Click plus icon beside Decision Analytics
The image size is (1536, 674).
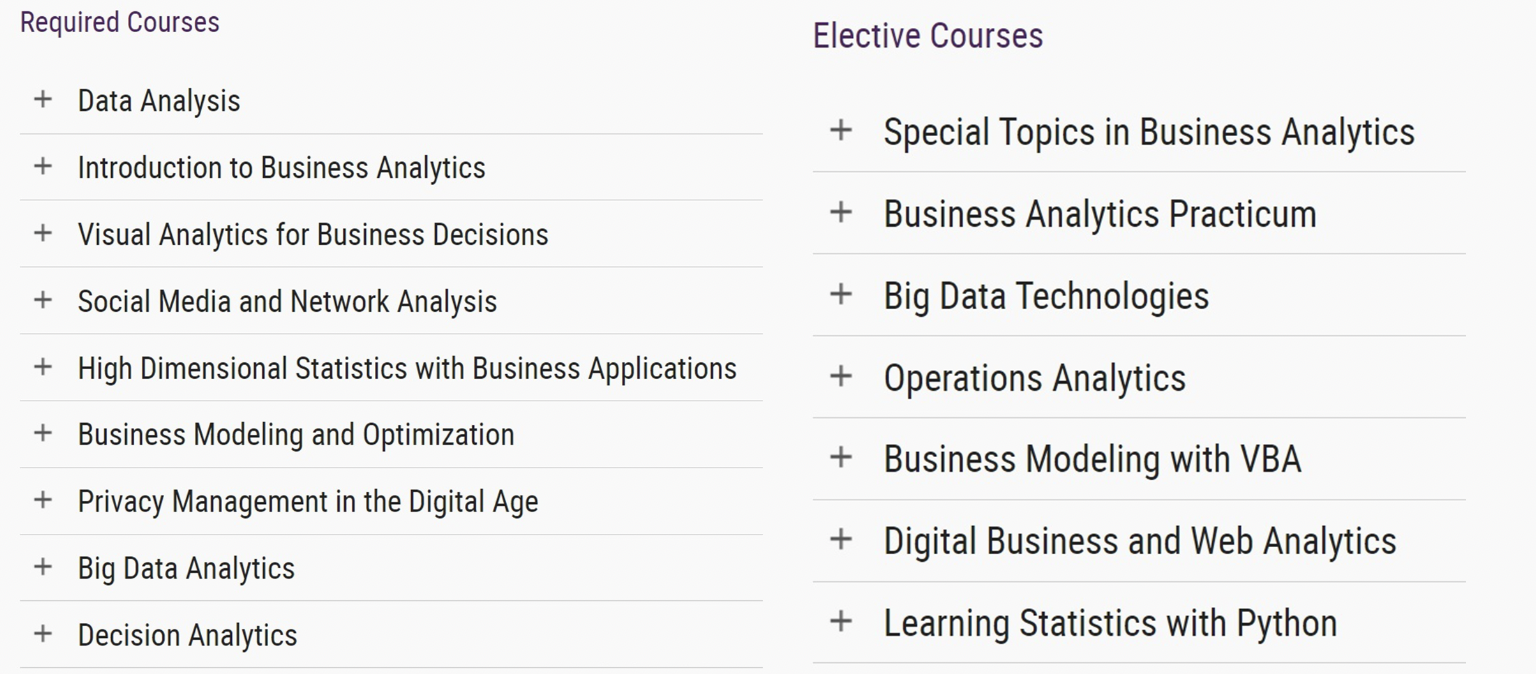[43, 634]
